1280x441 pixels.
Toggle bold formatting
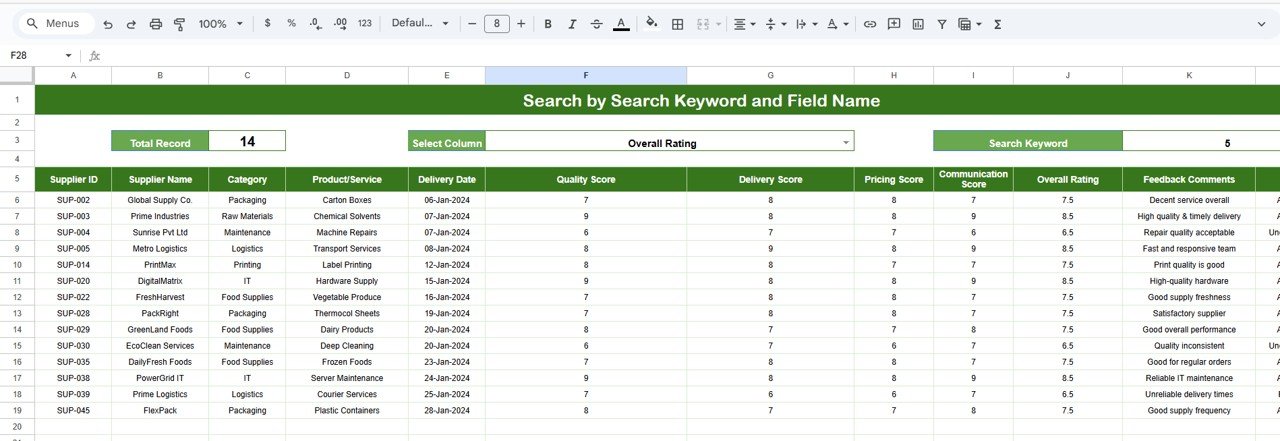548,24
